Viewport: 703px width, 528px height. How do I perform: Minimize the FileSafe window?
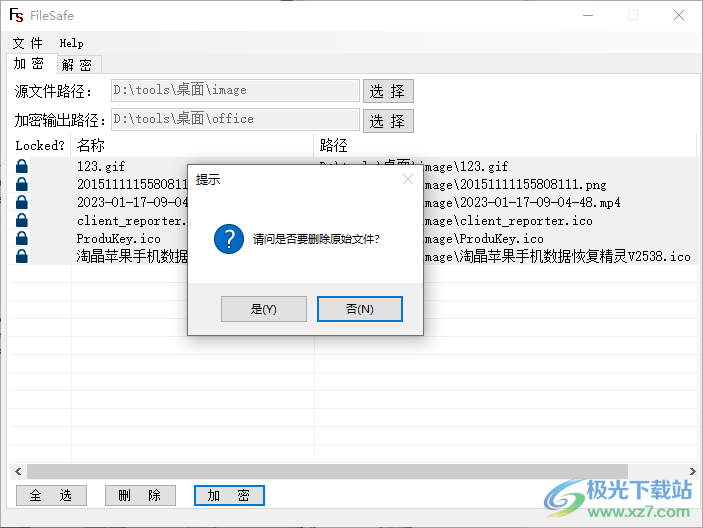click(588, 15)
